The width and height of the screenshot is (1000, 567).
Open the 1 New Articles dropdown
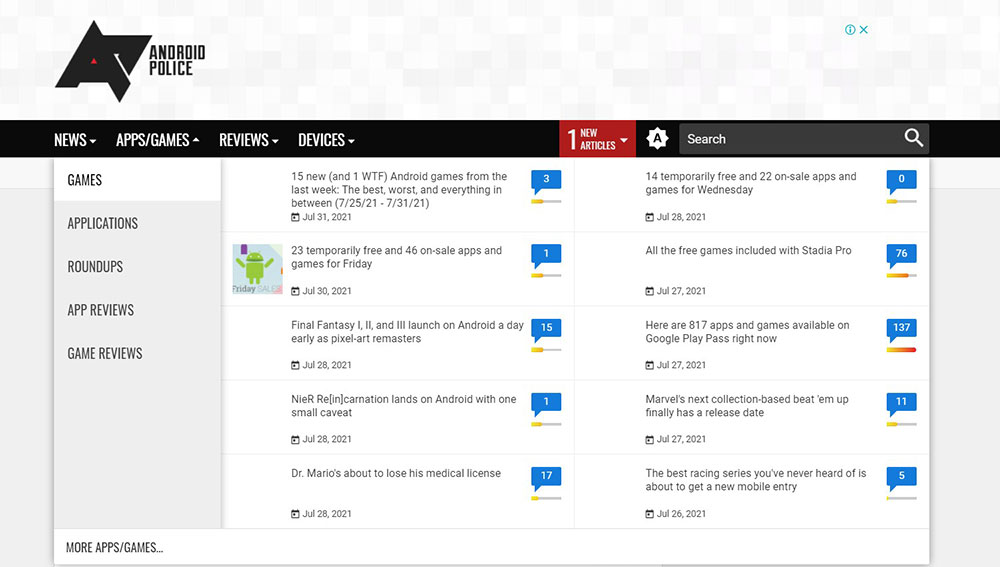[x=598, y=139]
